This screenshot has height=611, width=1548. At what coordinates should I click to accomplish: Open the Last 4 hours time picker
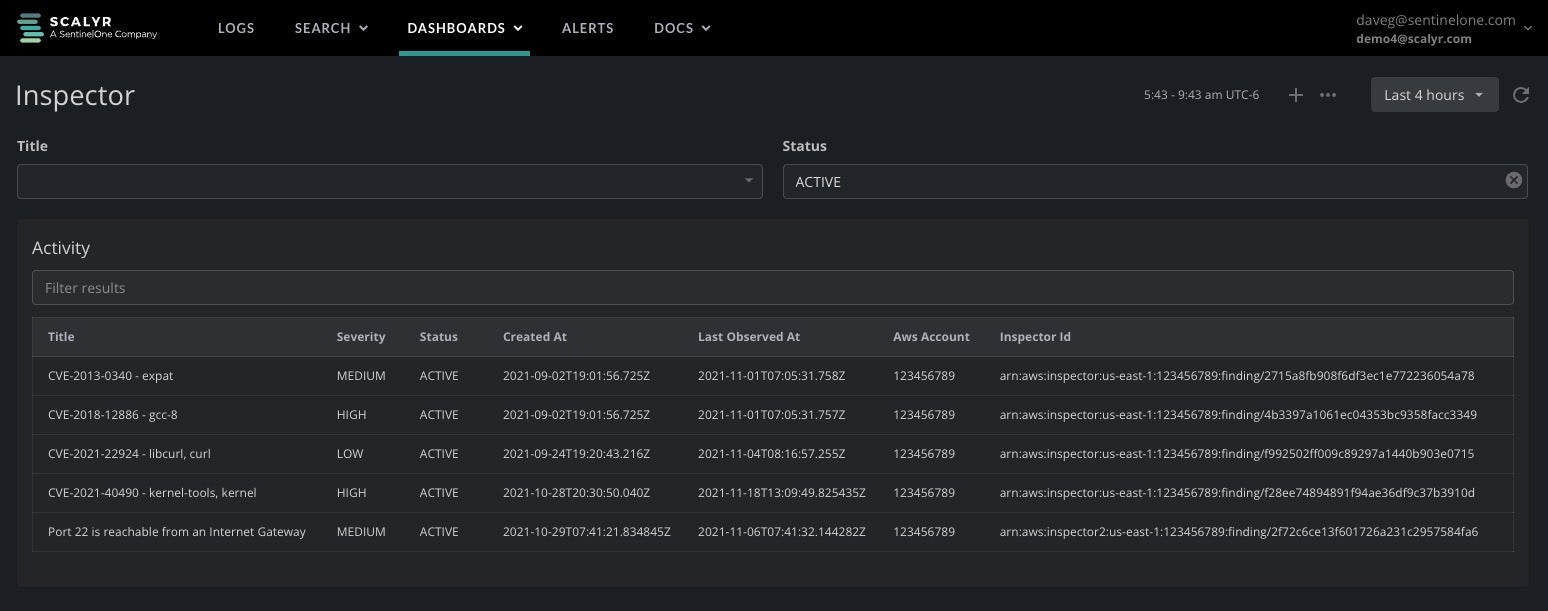[1433, 95]
